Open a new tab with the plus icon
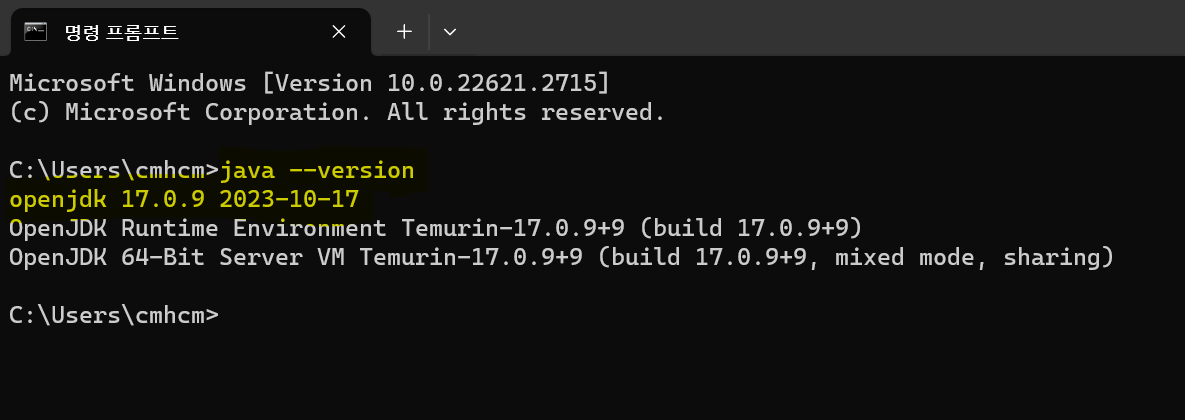 click(x=404, y=32)
